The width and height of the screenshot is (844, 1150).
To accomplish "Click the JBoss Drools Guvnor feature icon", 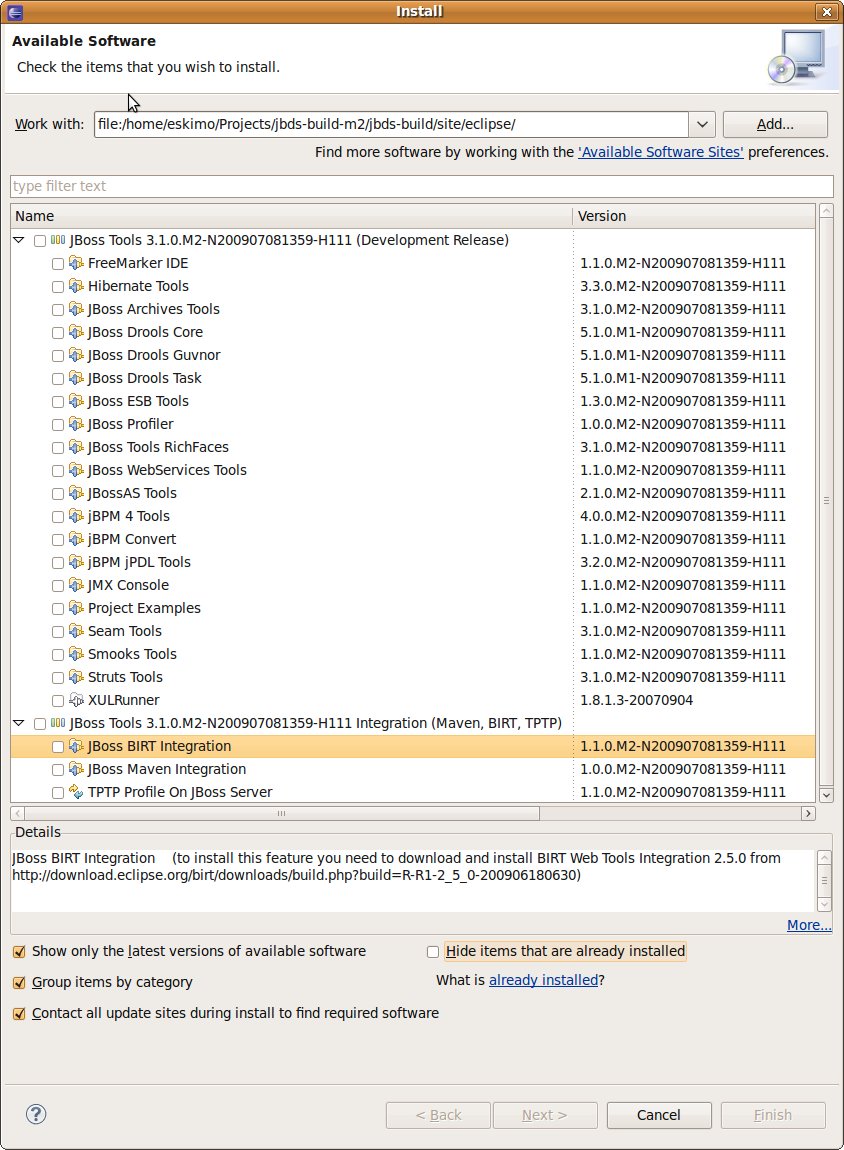I will coord(76,354).
